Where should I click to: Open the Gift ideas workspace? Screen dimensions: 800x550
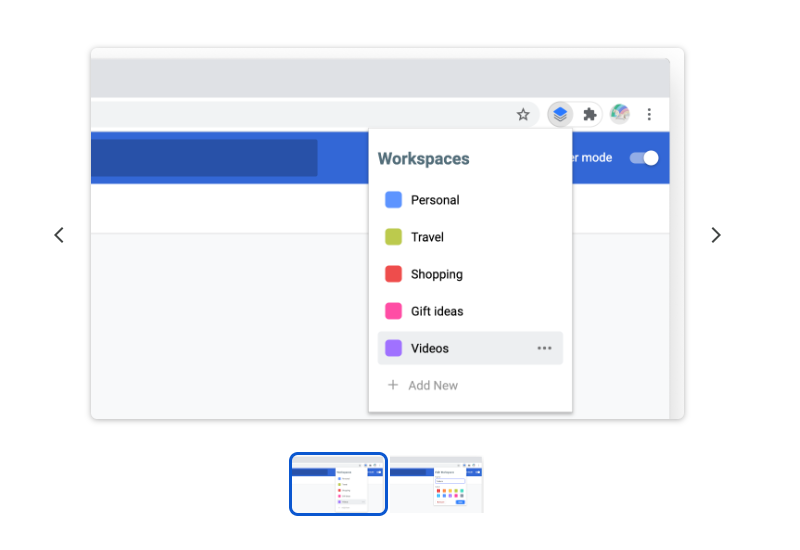click(437, 311)
